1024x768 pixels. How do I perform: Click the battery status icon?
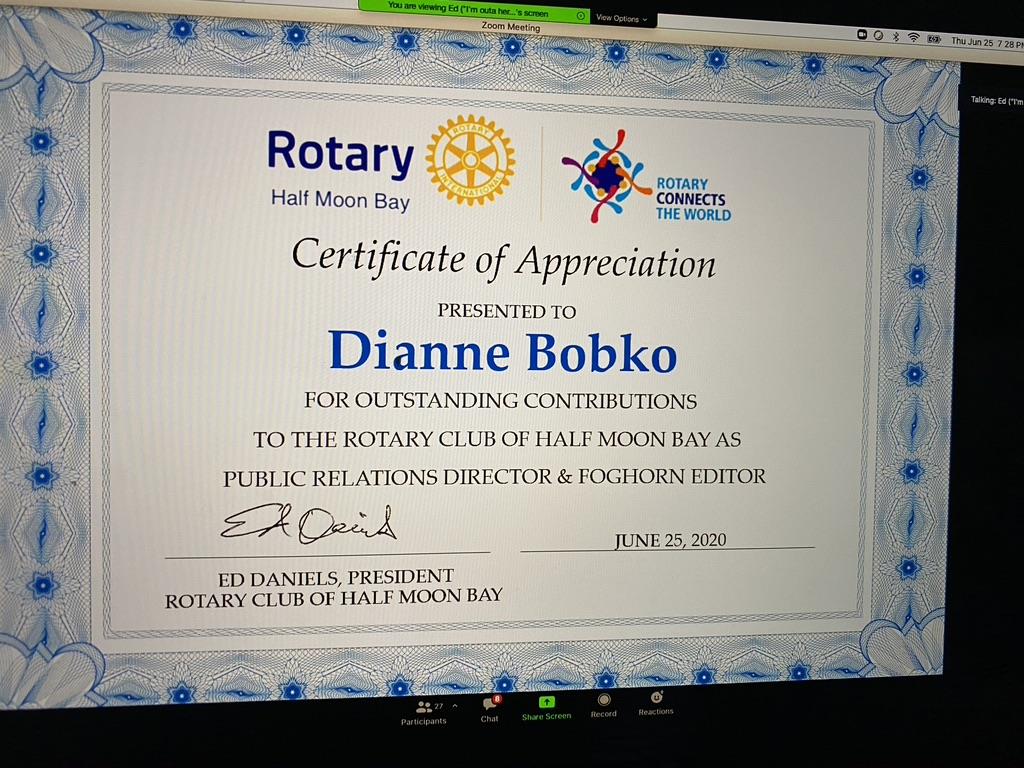934,39
